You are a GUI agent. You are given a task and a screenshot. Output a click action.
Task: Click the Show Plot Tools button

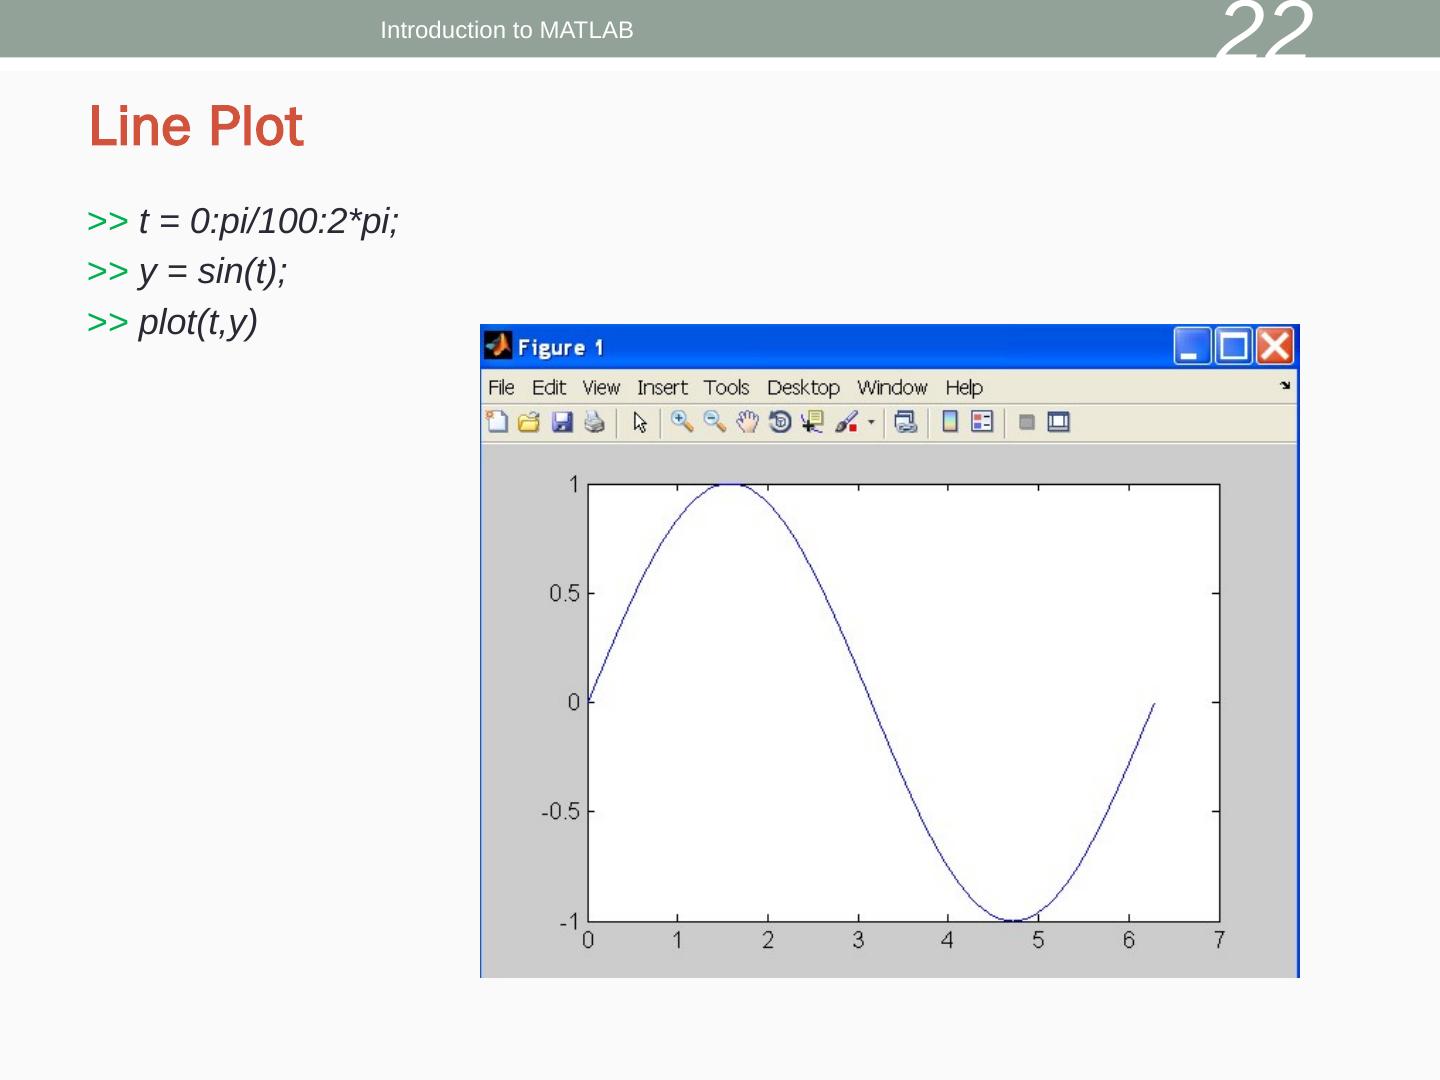[1058, 422]
